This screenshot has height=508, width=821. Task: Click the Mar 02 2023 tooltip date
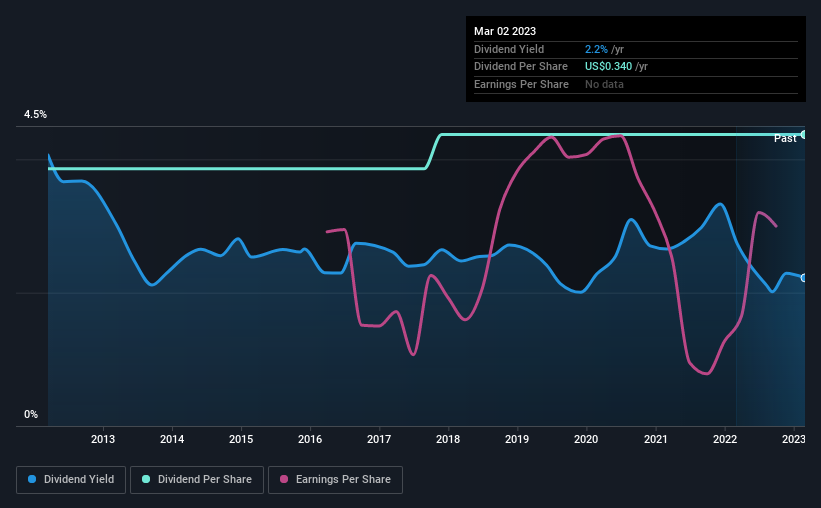click(505, 31)
